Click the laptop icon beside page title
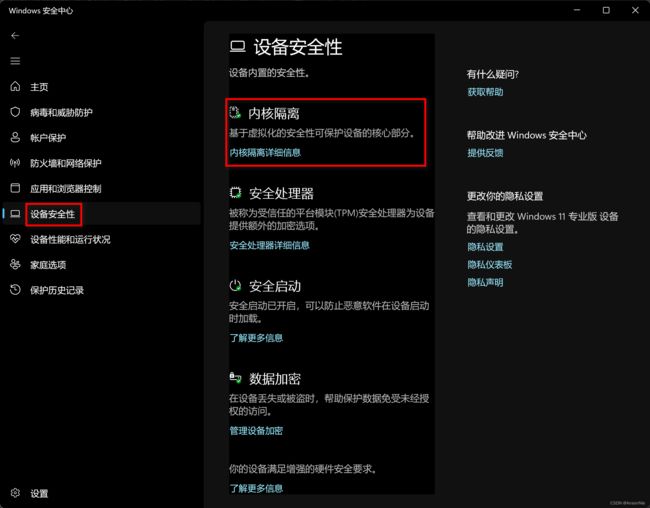The image size is (650, 508). [x=238, y=46]
